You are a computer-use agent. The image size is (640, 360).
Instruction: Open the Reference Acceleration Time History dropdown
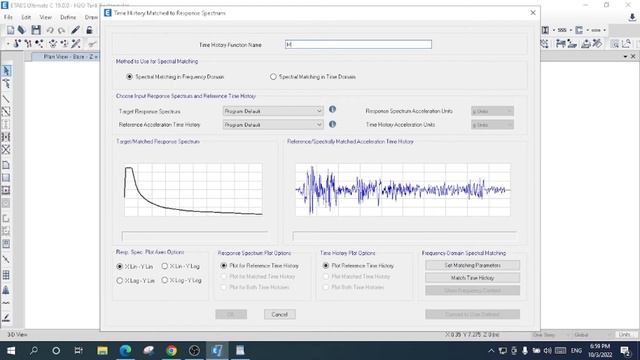point(273,124)
